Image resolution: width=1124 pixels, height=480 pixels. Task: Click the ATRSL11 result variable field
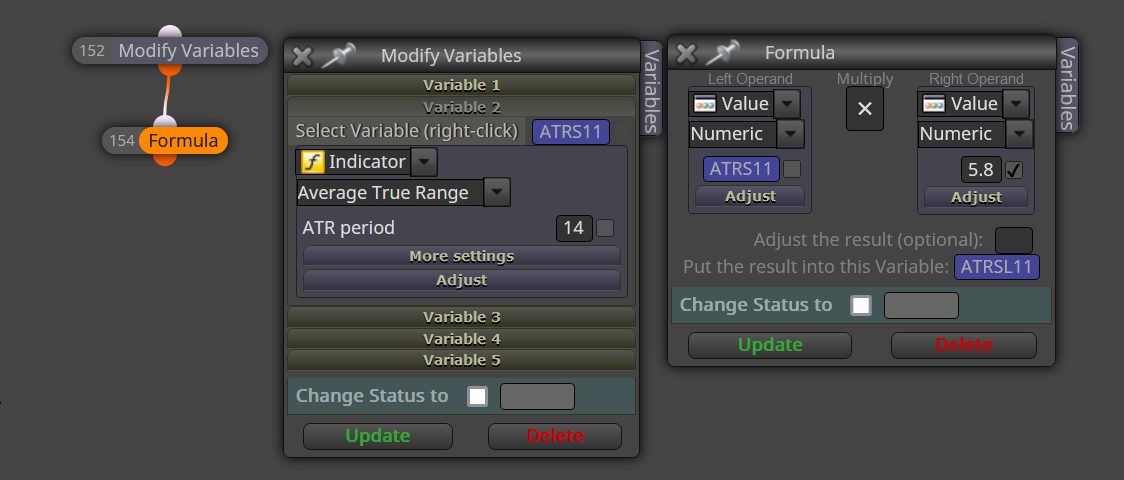coord(996,267)
